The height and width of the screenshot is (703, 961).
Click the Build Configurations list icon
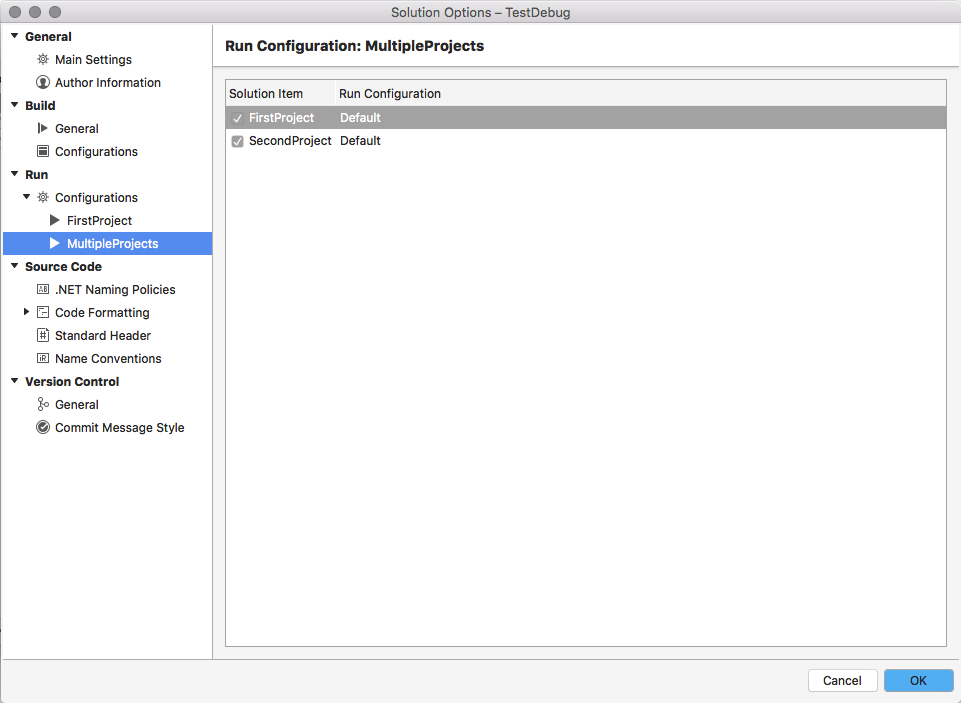(43, 151)
